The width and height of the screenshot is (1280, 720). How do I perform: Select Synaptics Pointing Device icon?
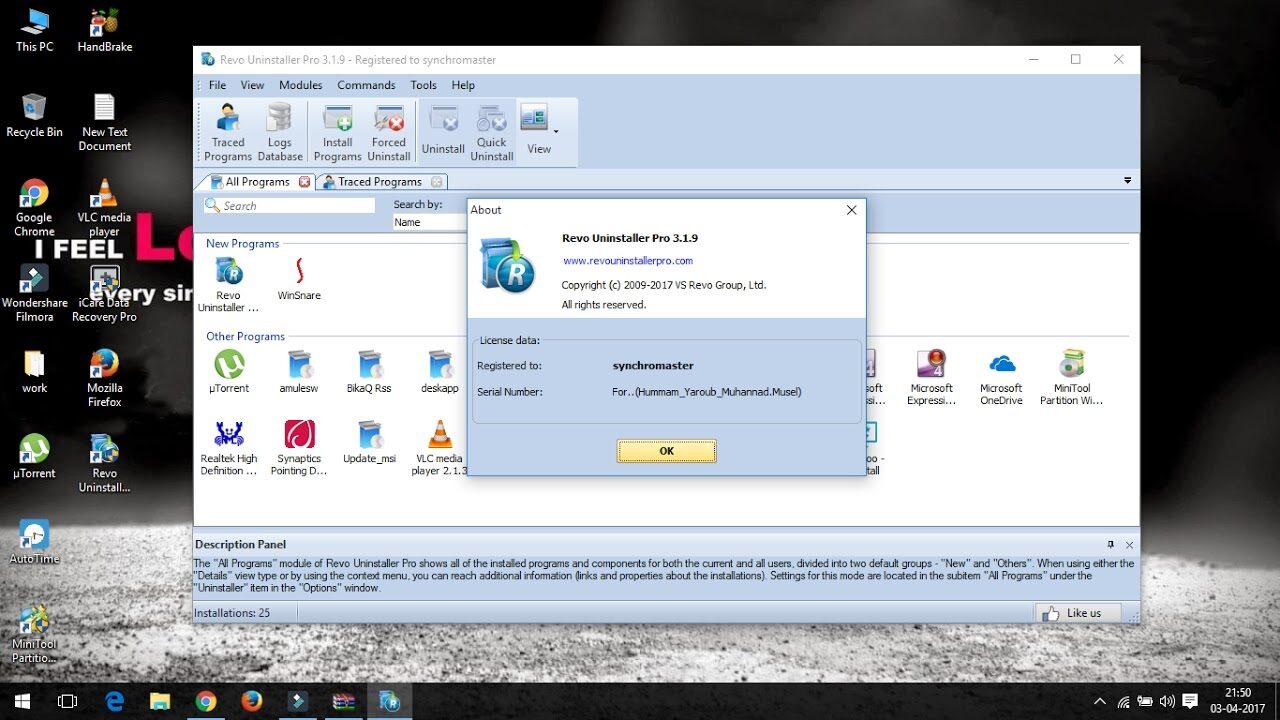pyautogui.click(x=299, y=447)
